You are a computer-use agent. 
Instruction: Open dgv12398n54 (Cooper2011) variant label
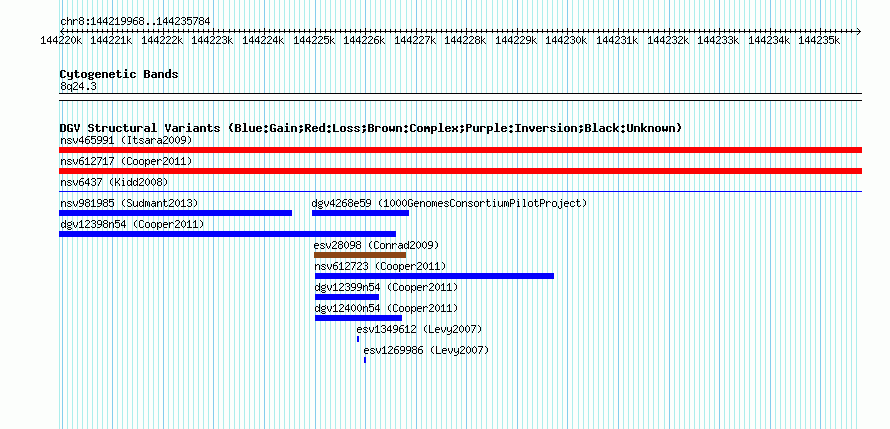[132, 224]
